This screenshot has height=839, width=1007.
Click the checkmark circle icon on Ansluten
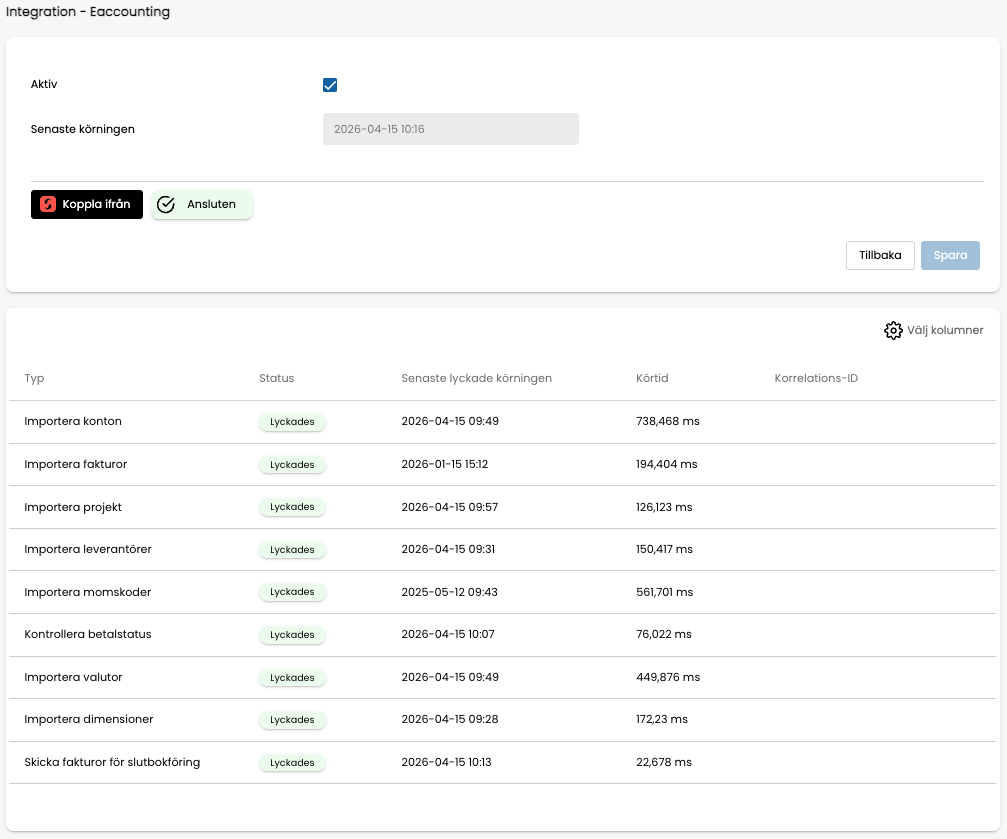point(166,204)
